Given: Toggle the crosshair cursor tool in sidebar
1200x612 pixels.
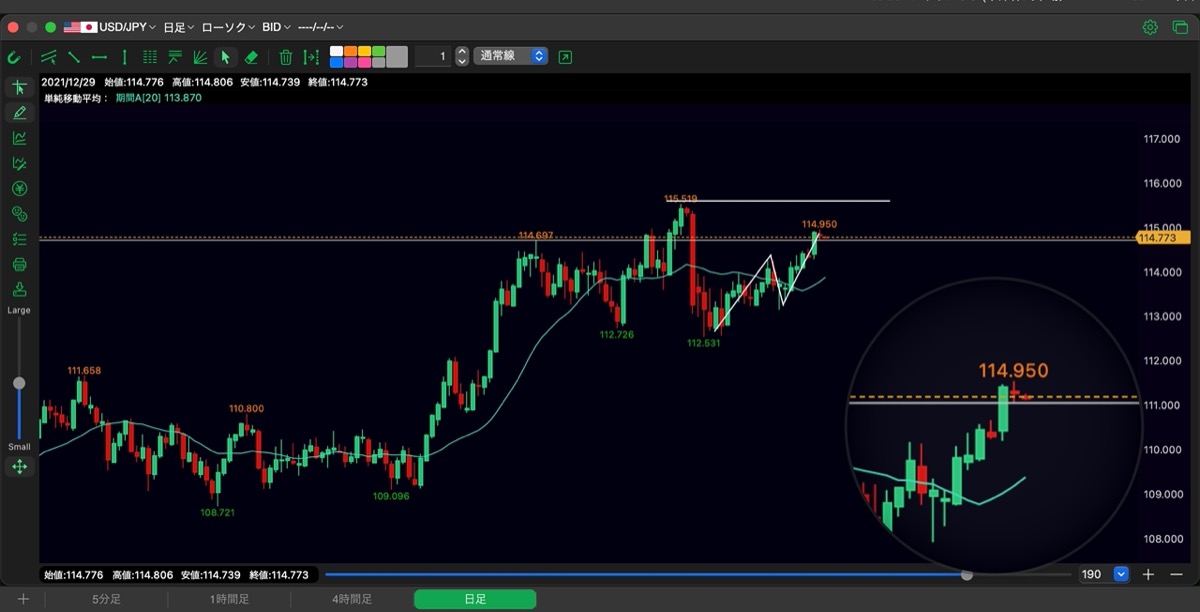Looking at the screenshot, I should click(x=19, y=88).
